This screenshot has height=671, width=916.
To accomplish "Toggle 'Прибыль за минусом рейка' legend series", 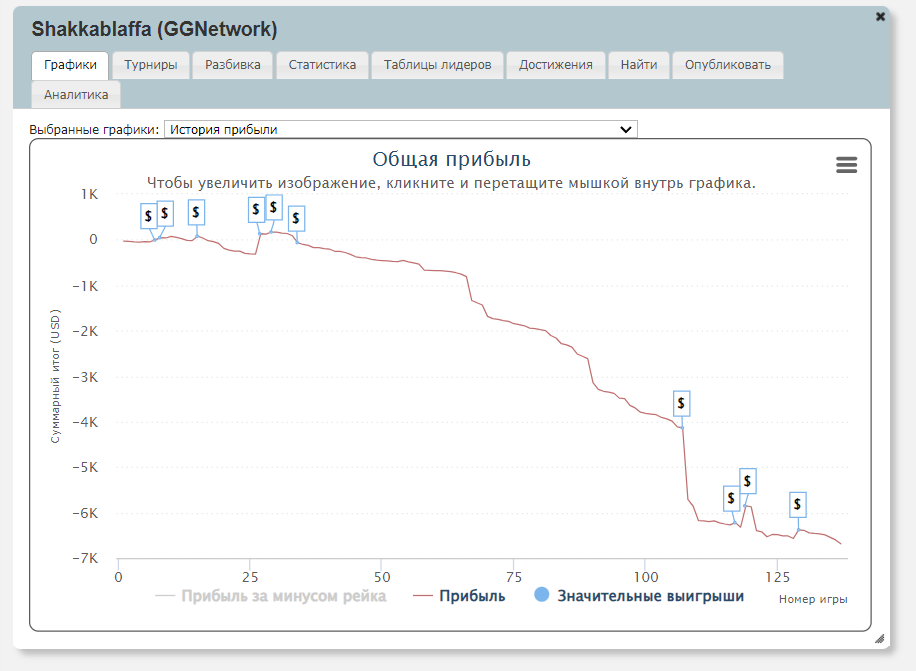I will tap(283, 596).
